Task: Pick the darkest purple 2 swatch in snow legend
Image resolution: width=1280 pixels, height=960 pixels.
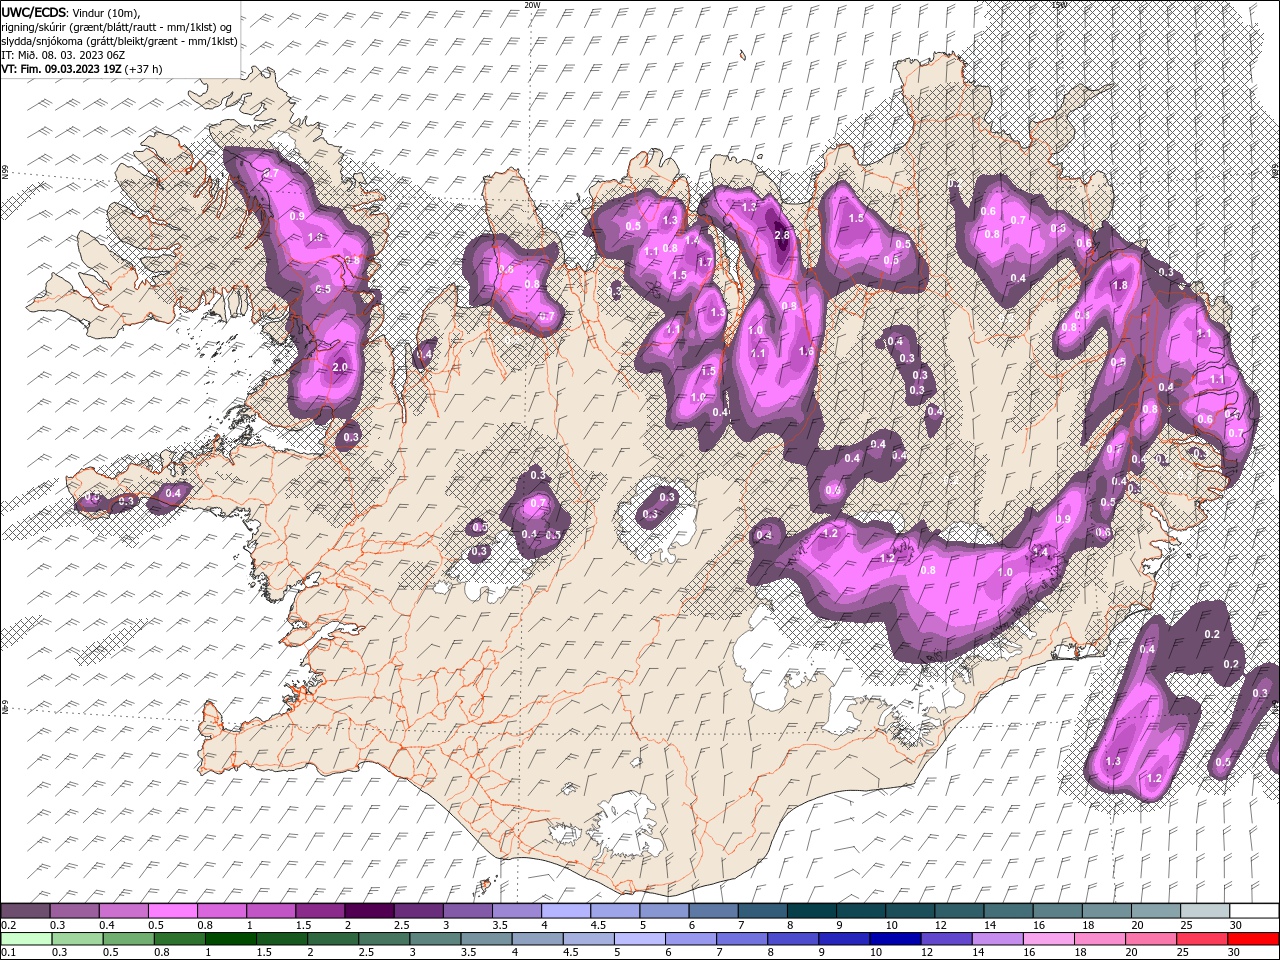Action: coord(368,911)
